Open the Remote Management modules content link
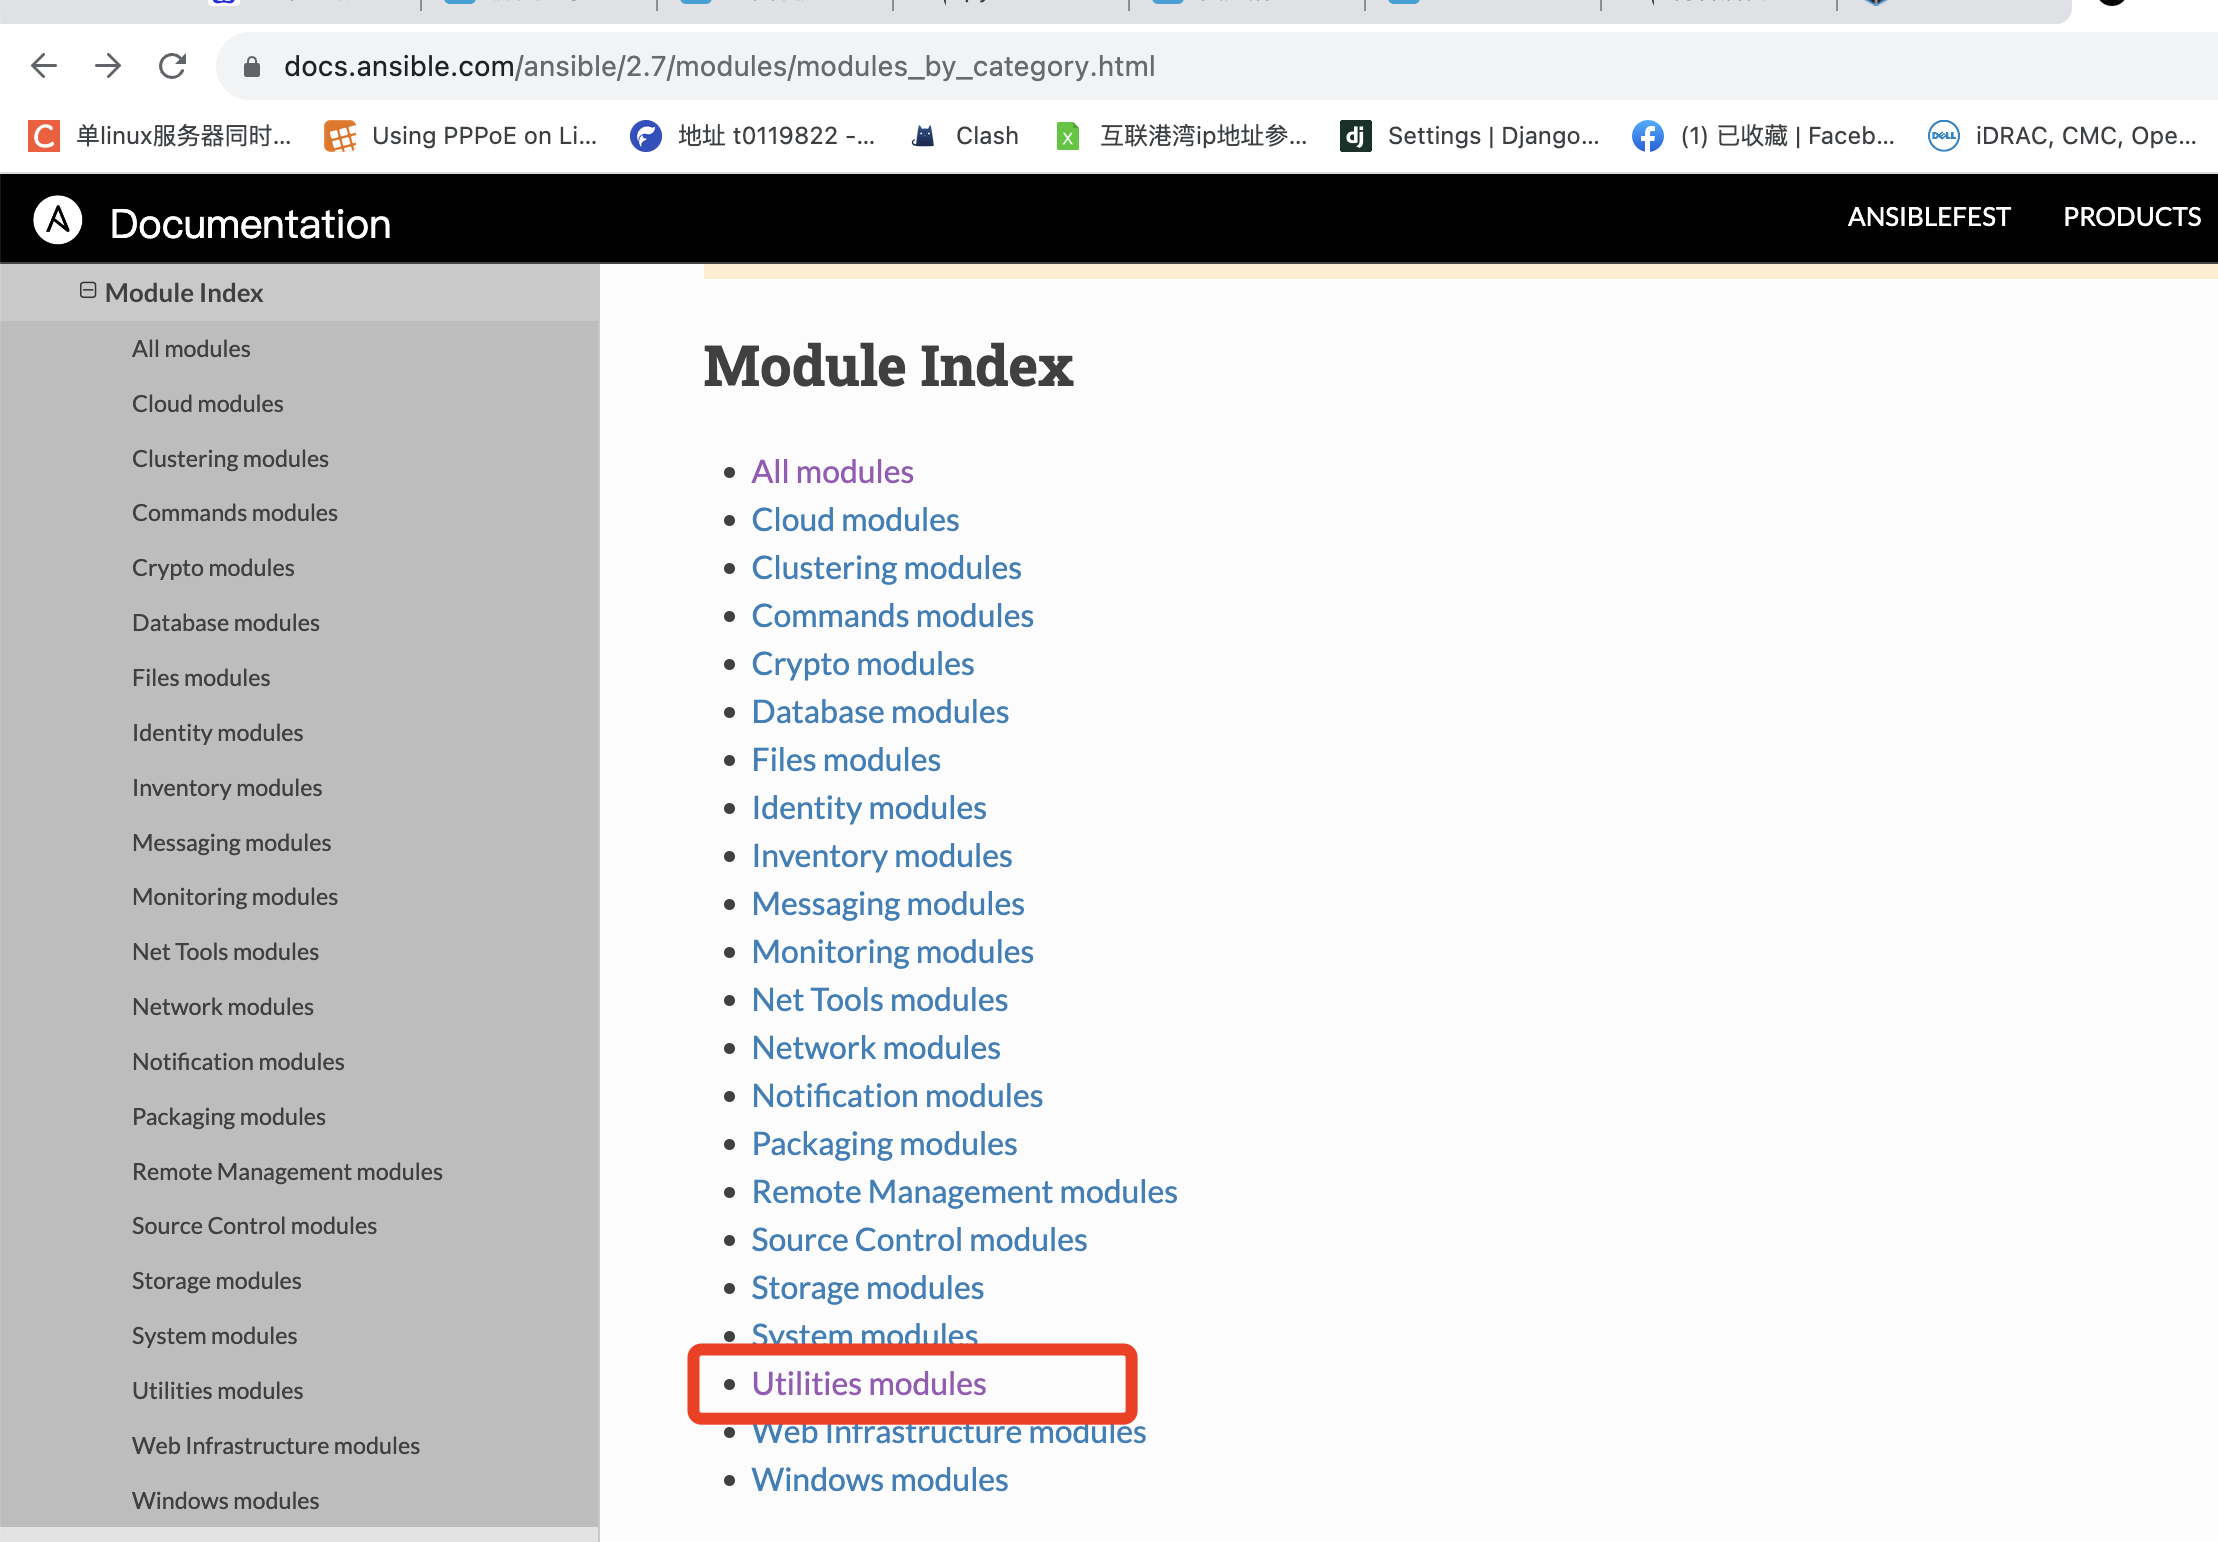The width and height of the screenshot is (2218, 1542). pyautogui.click(x=964, y=1192)
